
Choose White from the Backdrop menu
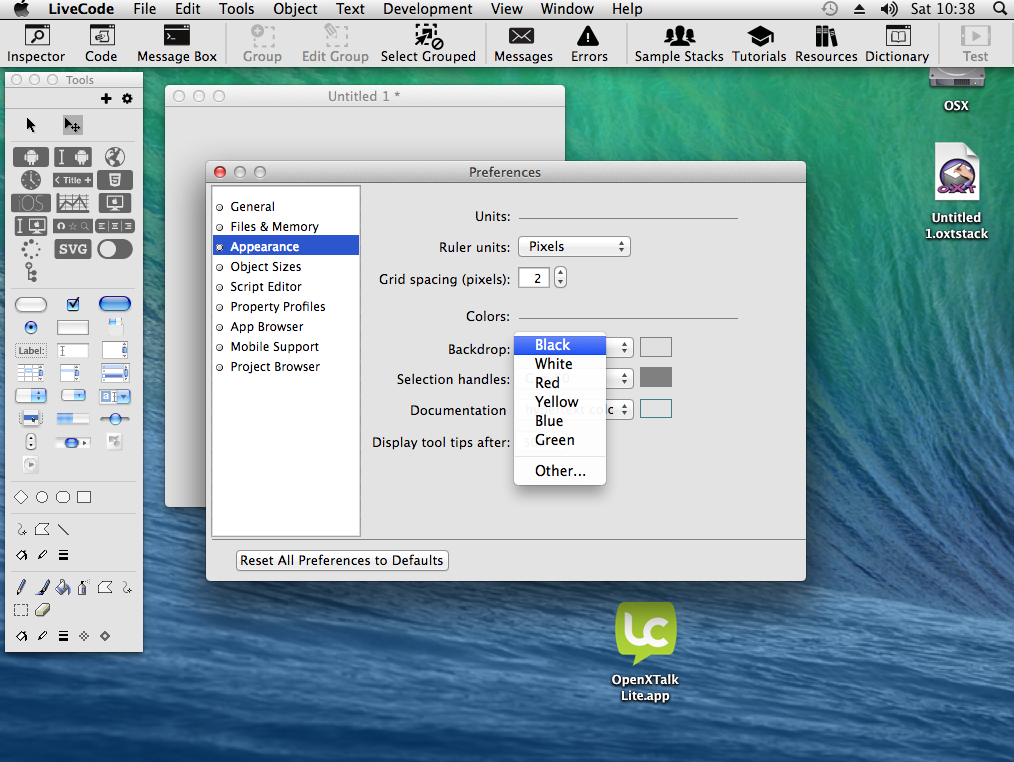click(x=560, y=364)
